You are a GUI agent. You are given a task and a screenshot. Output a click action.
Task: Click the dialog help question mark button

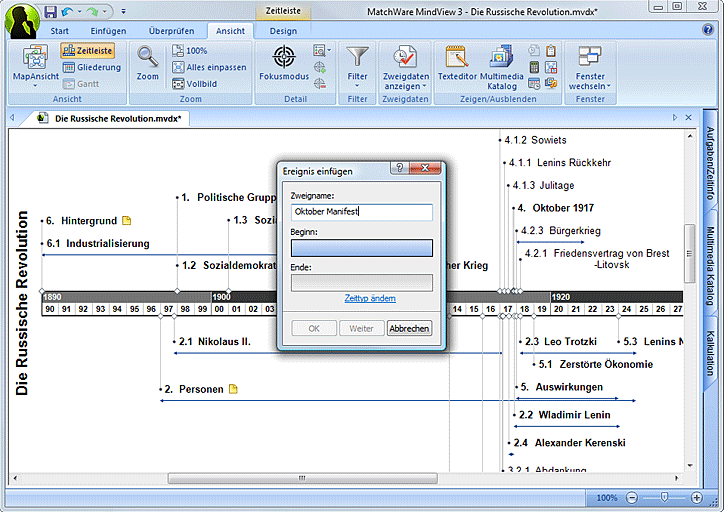400,168
